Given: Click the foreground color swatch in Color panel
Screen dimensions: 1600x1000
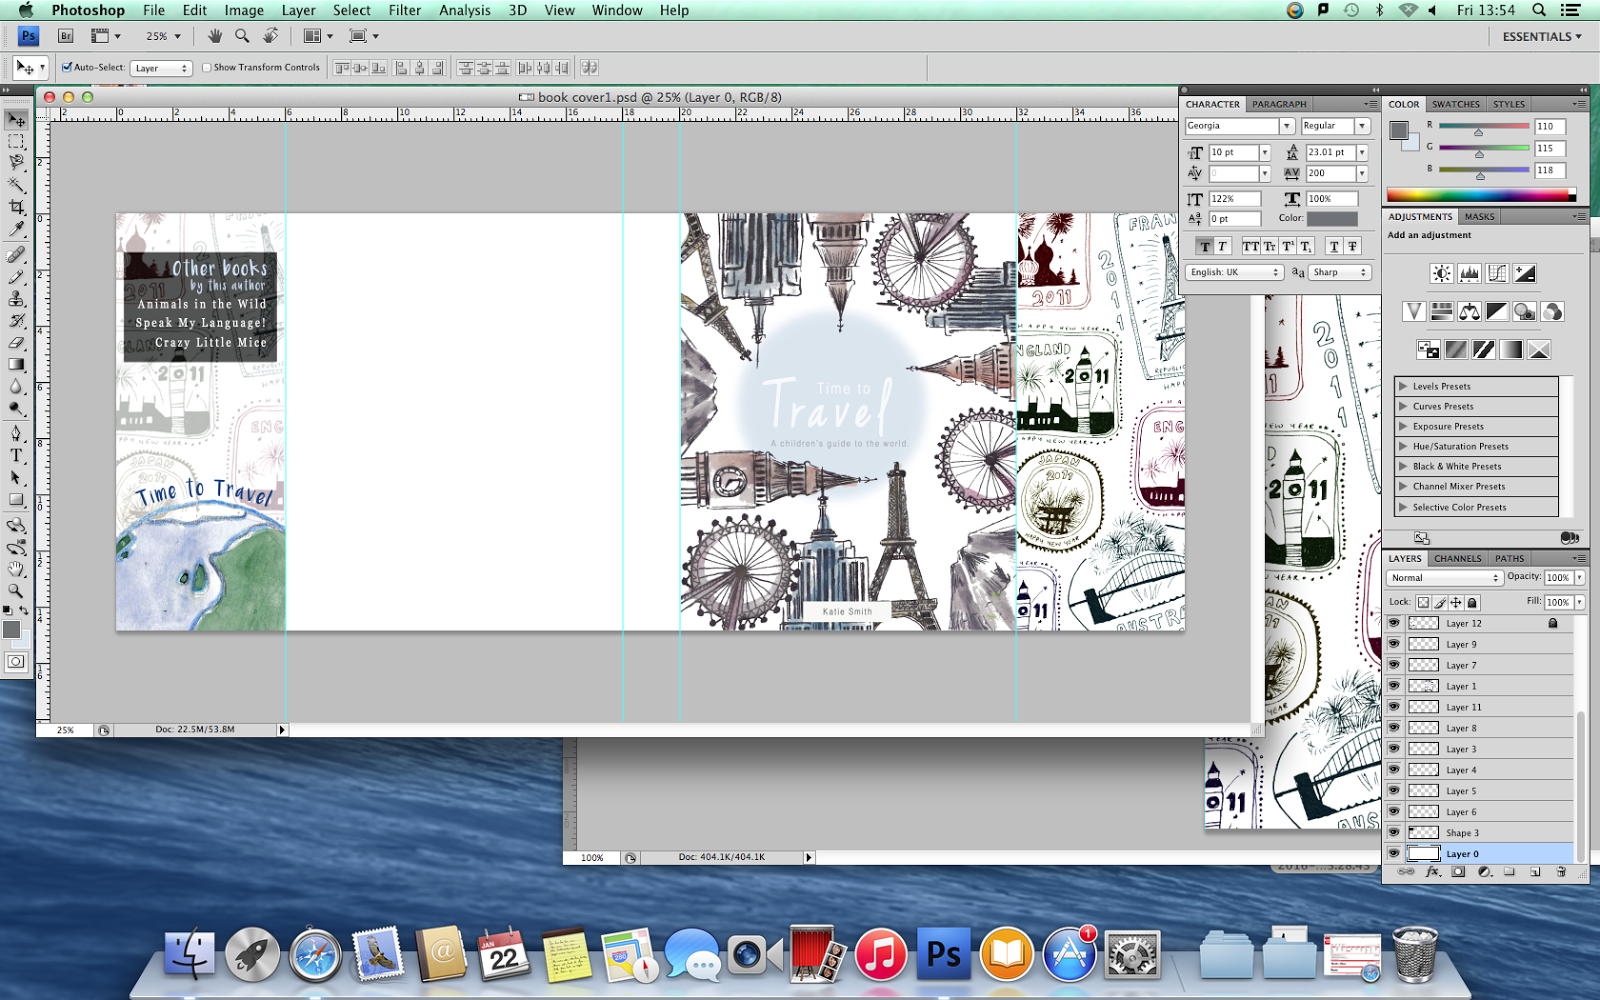Looking at the screenshot, I should point(1399,131).
